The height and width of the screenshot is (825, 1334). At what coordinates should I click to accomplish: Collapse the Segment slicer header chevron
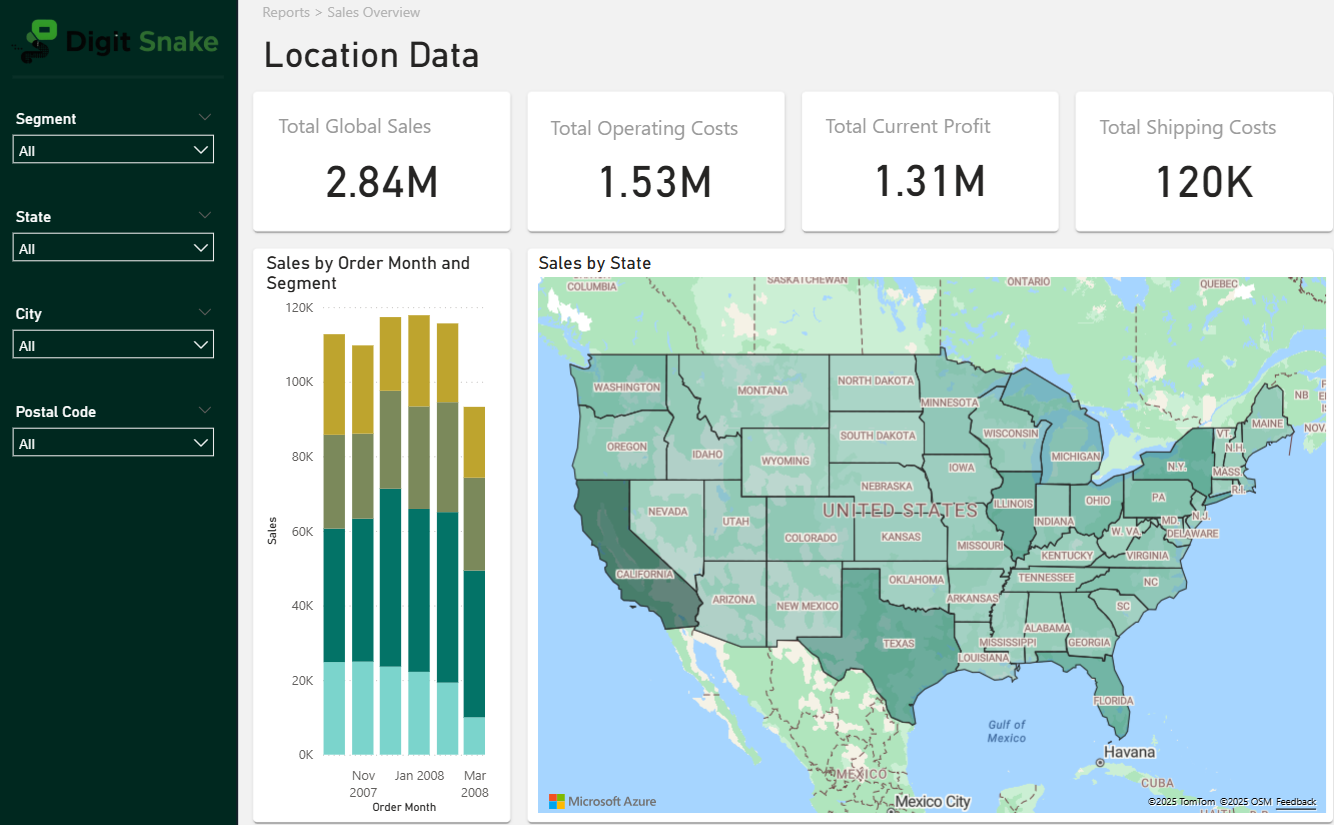coord(205,118)
